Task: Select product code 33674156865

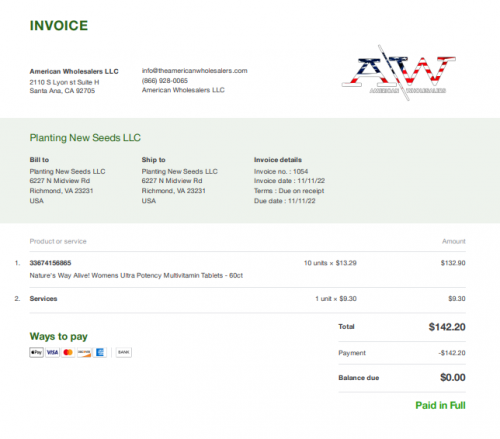Action: [50, 263]
